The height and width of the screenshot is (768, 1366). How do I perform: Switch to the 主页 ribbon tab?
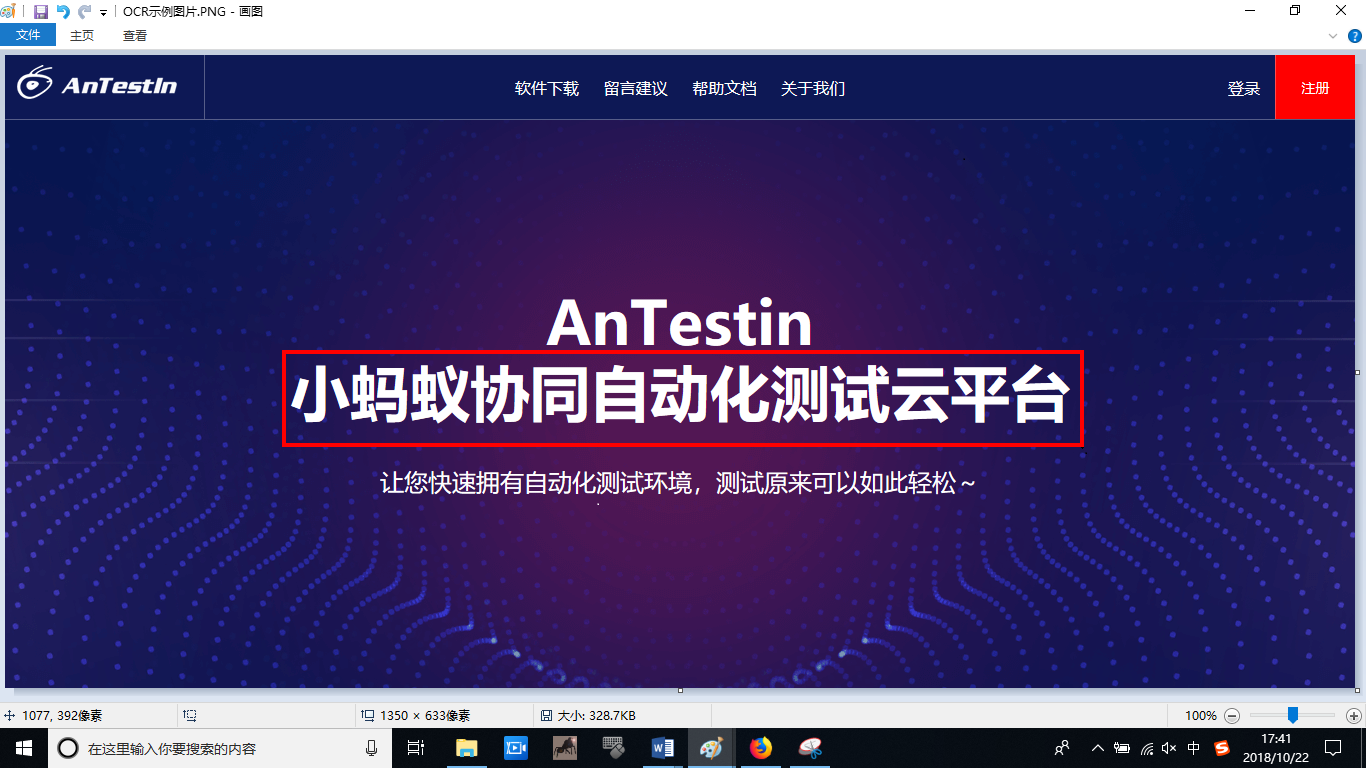pyautogui.click(x=82, y=35)
